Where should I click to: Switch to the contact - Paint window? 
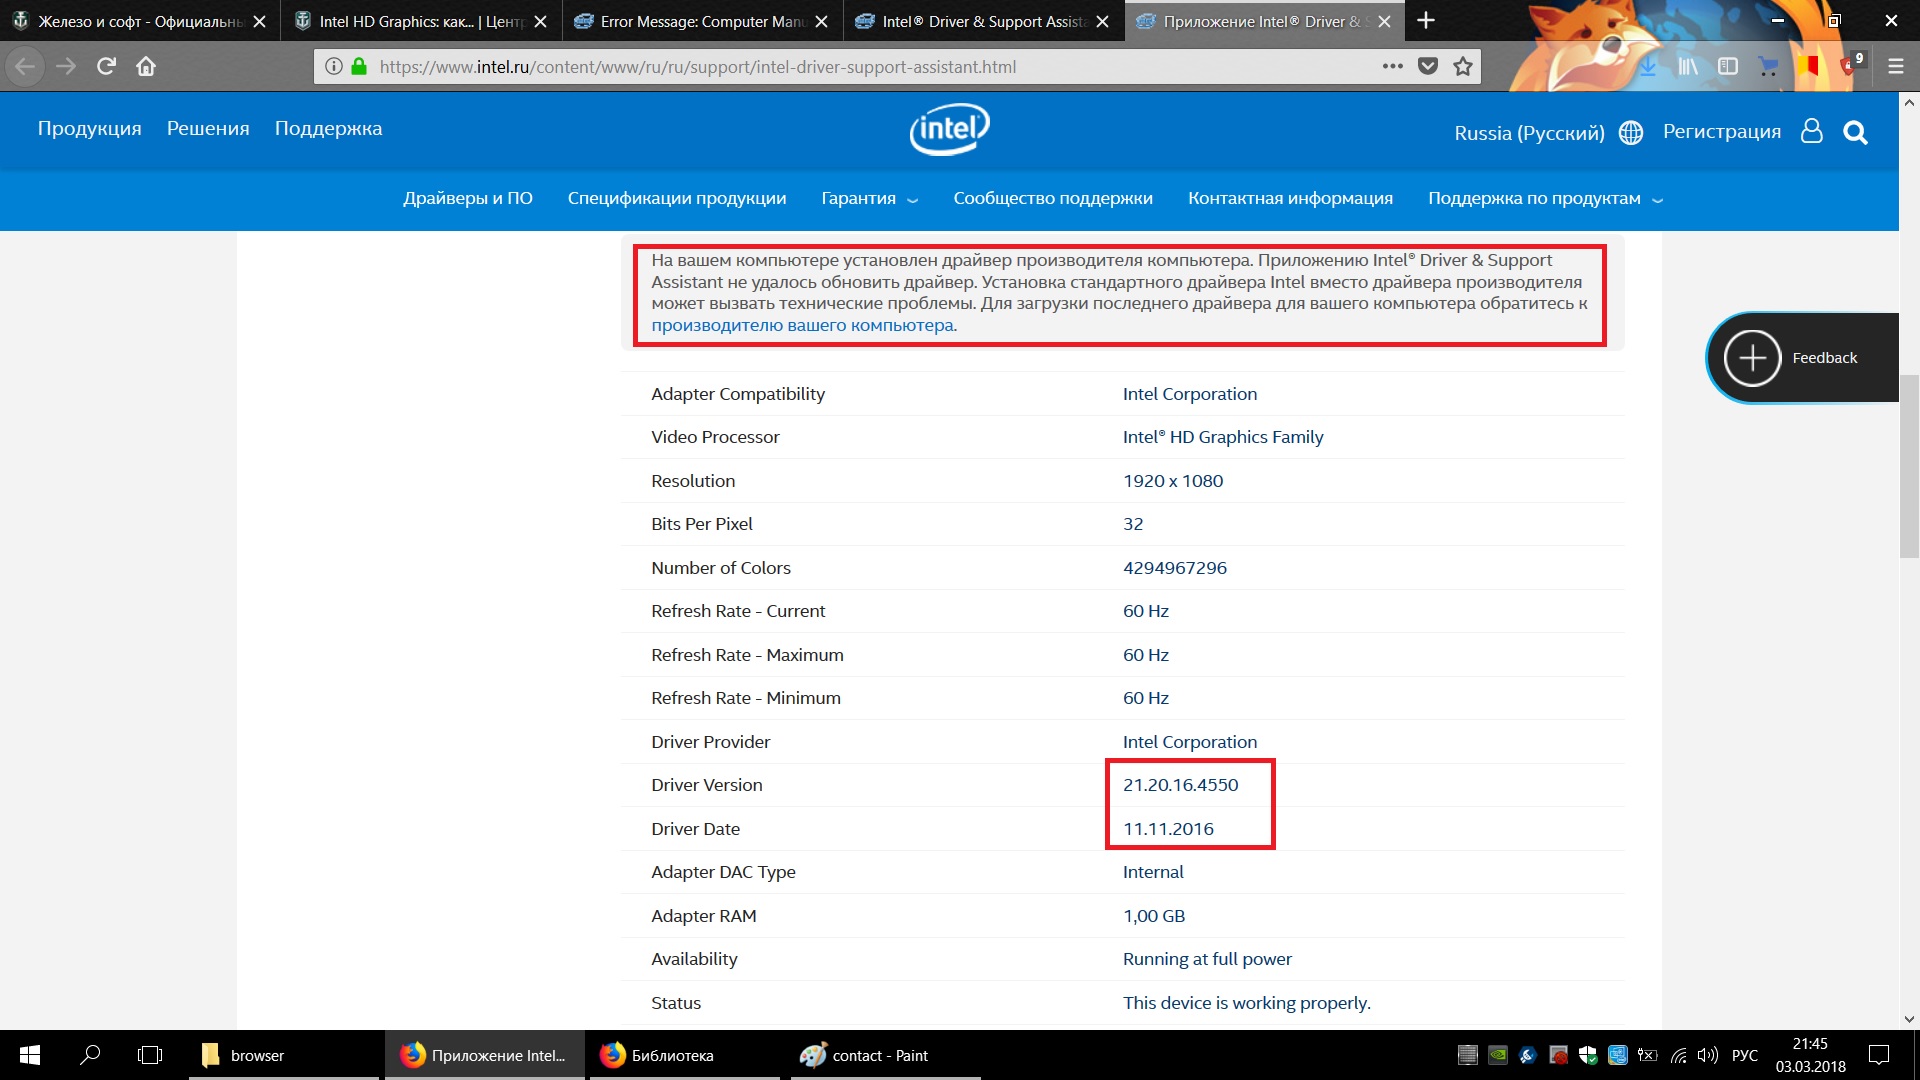point(885,1055)
